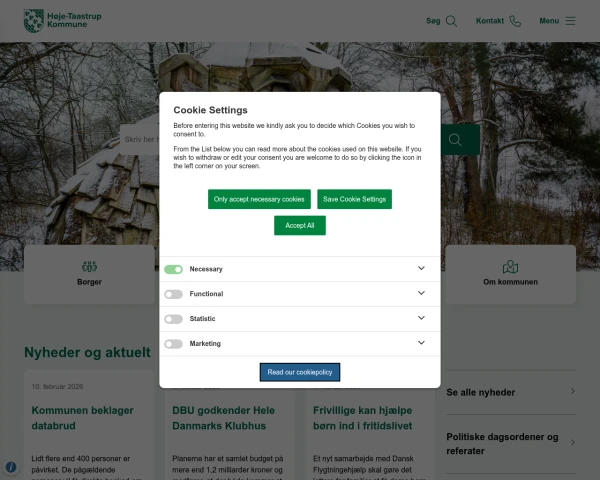
Task: Click the Necessary category label
Action: (x=206, y=269)
